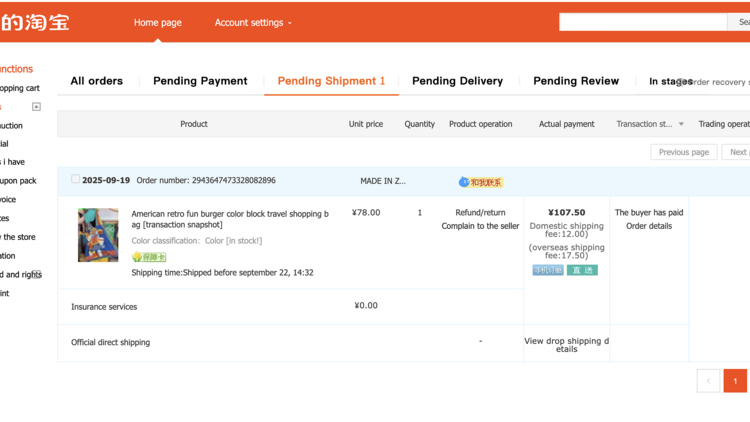The image size is (750, 422).
Task: Click the blue mobile order badge
Action: point(548,270)
